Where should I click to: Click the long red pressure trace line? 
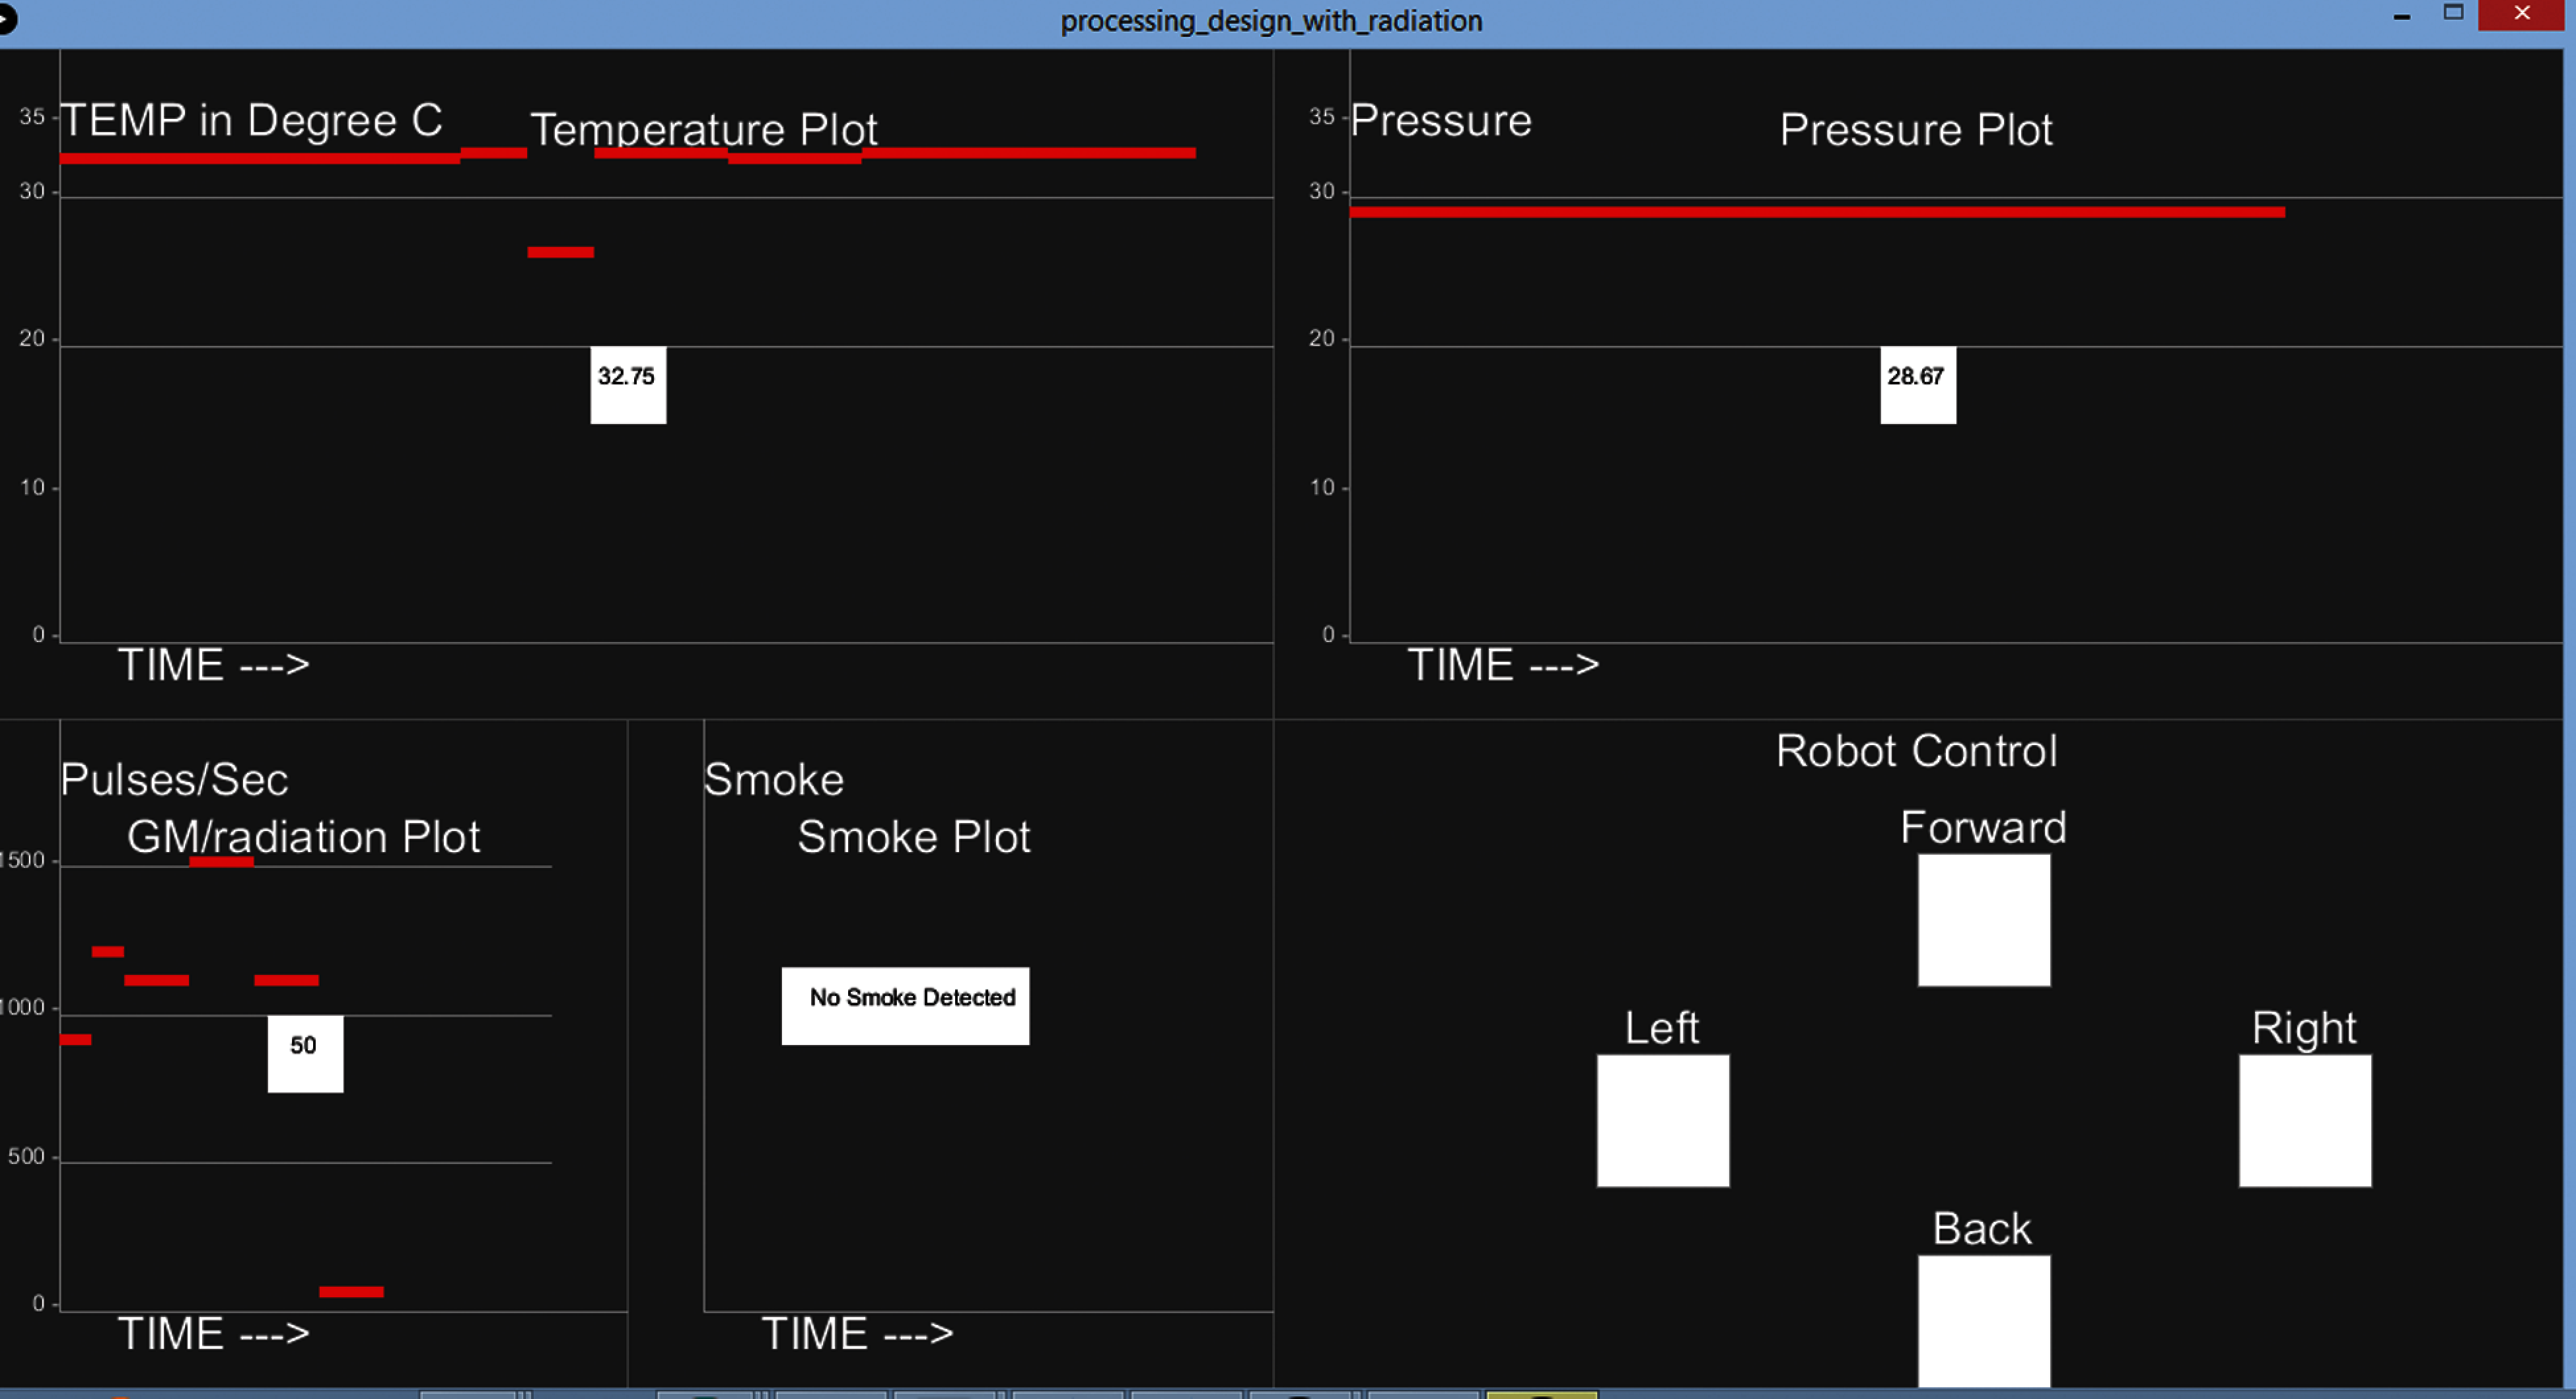pyautogui.click(x=1816, y=212)
